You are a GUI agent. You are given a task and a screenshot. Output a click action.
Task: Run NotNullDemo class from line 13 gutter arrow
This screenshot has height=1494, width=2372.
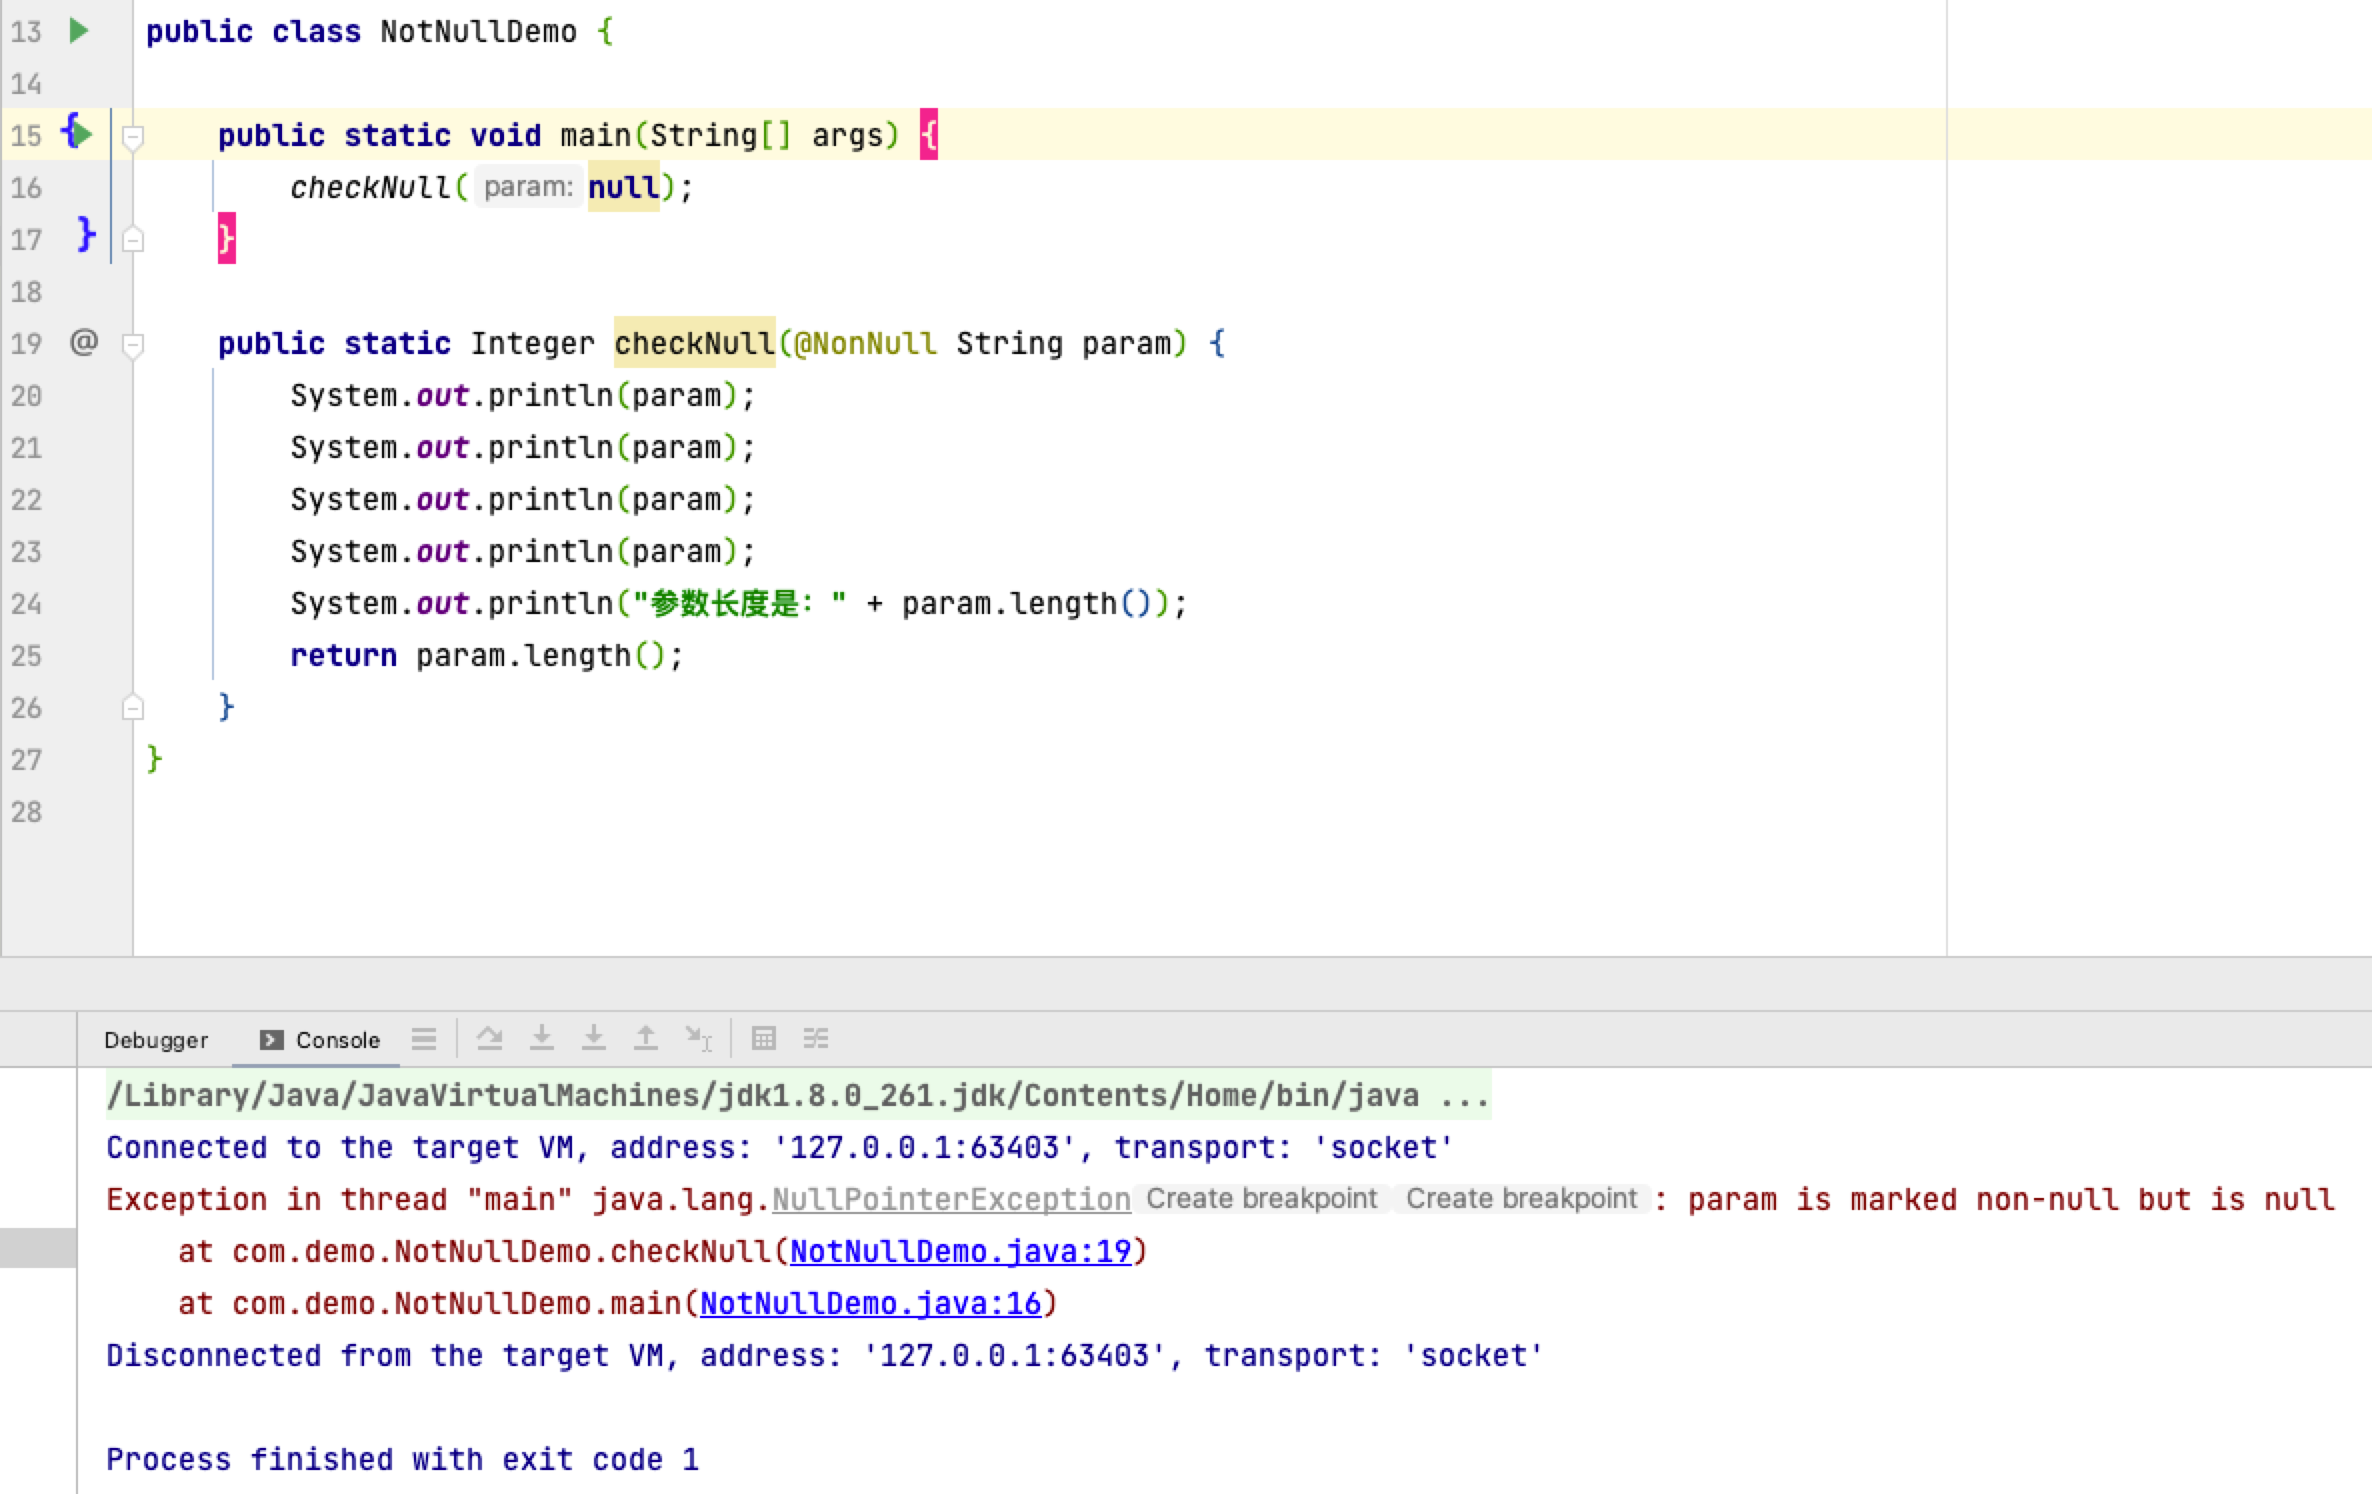[79, 31]
